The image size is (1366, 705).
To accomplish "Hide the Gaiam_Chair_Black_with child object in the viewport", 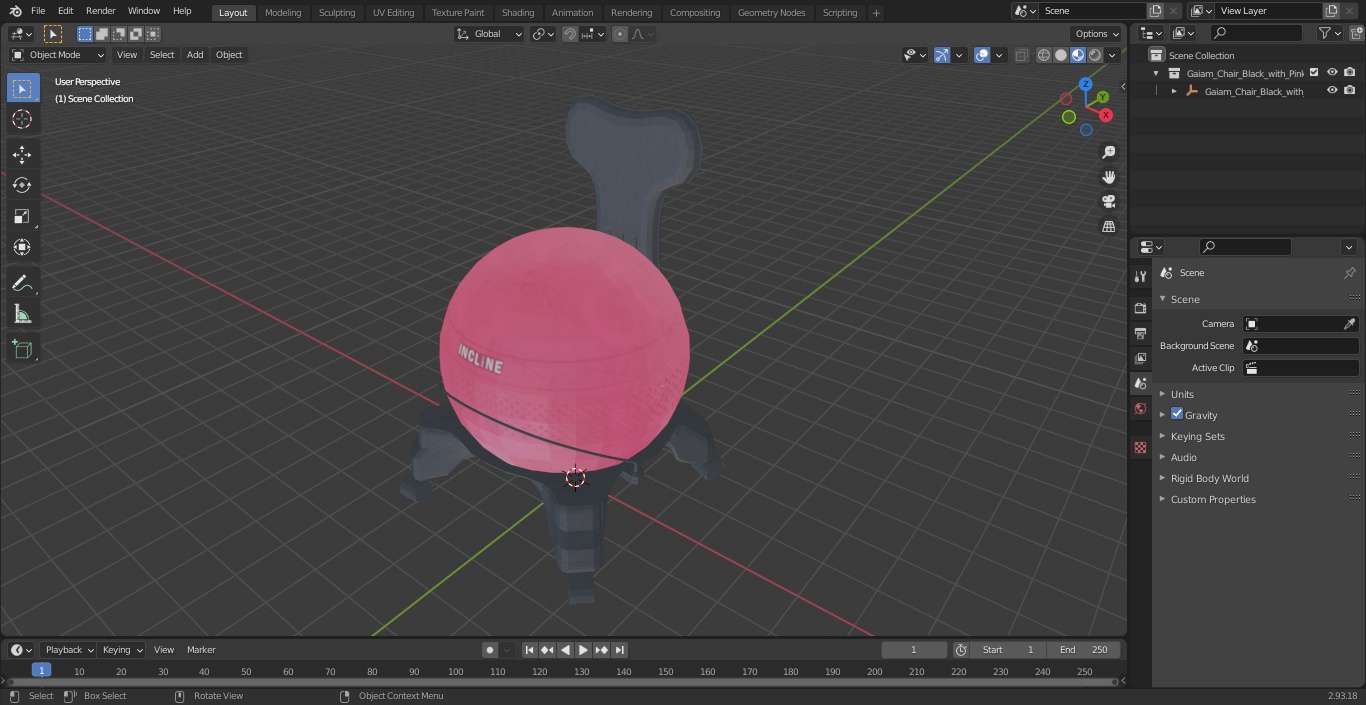I will pyautogui.click(x=1332, y=91).
